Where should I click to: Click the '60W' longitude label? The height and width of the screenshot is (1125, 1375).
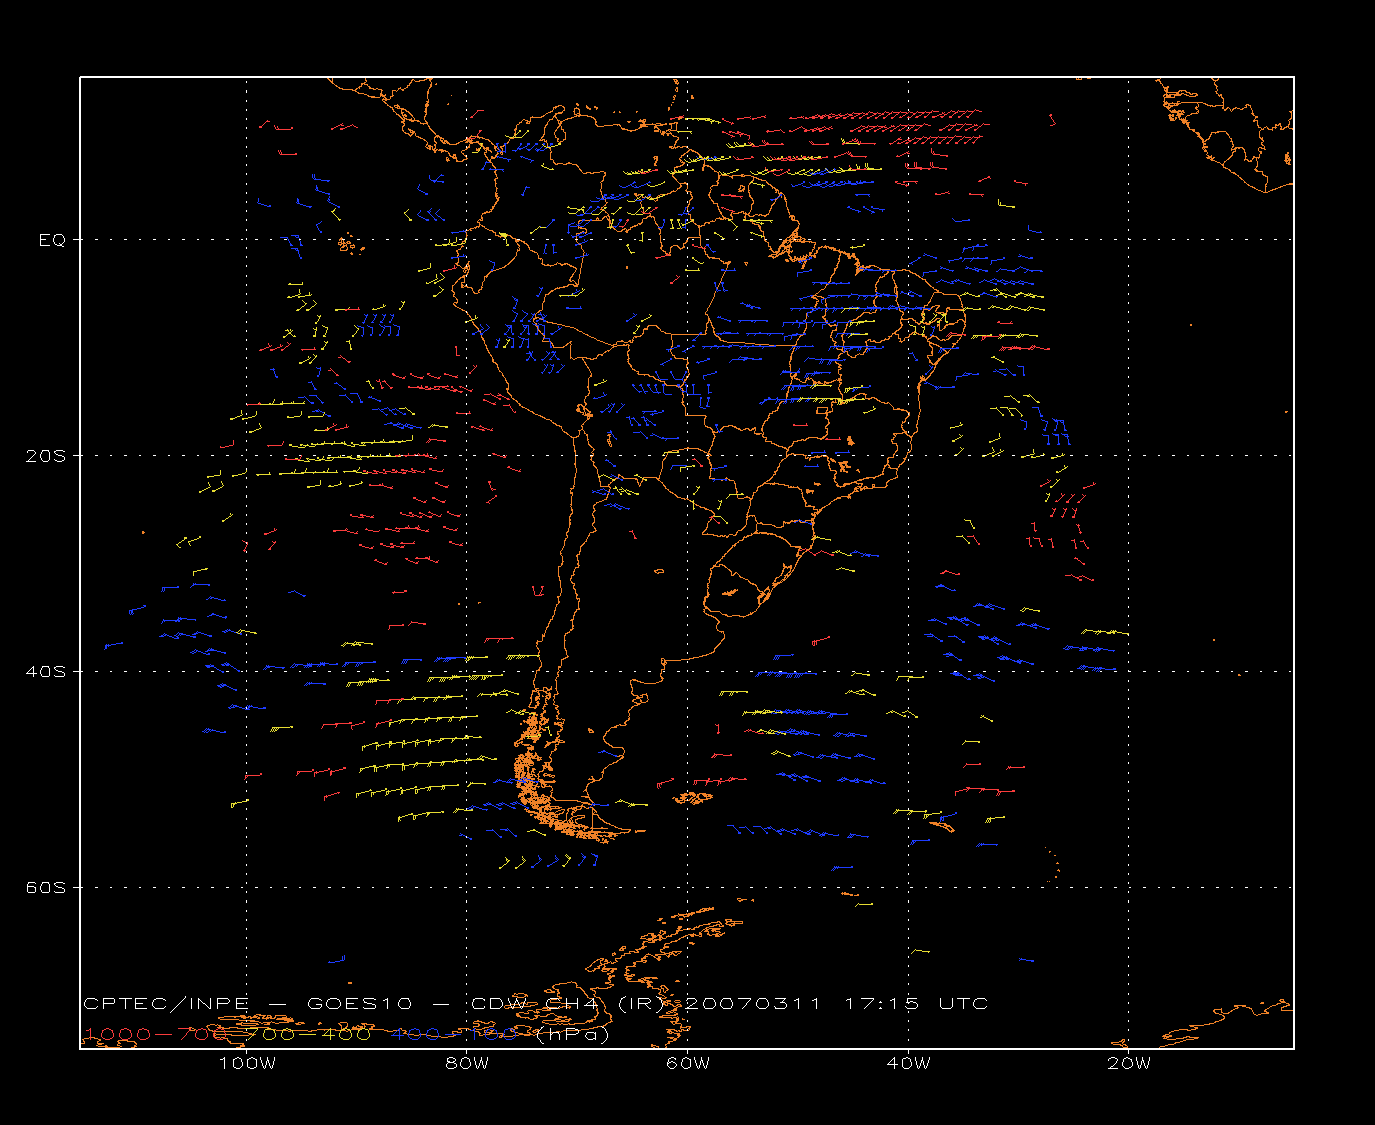click(x=688, y=1063)
